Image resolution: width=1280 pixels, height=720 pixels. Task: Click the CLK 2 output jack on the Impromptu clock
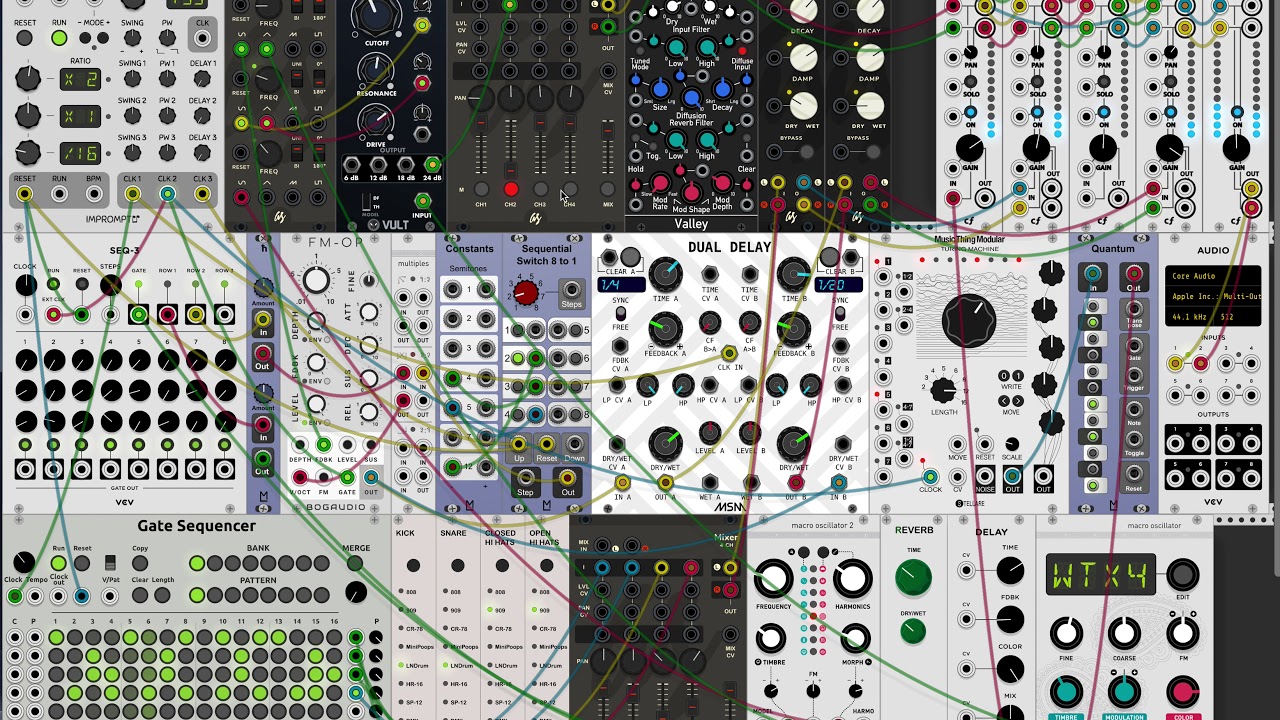click(167, 194)
